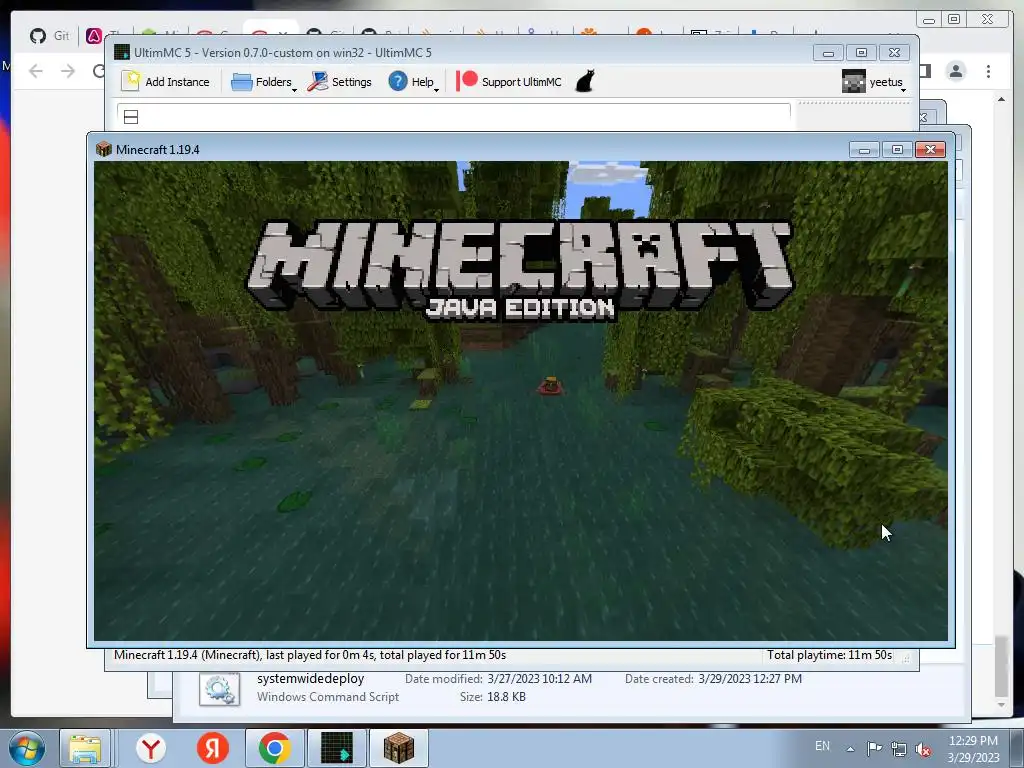Click Chrome's forward navigation arrow
This screenshot has height=768, width=1024.
pyautogui.click(x=68, y=71)
